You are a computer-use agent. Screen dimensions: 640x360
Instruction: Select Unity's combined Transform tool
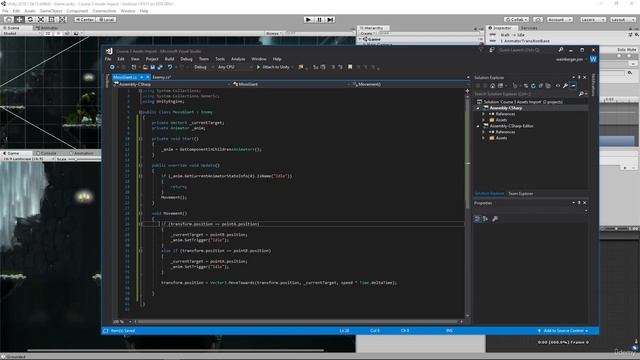point(62,19)
